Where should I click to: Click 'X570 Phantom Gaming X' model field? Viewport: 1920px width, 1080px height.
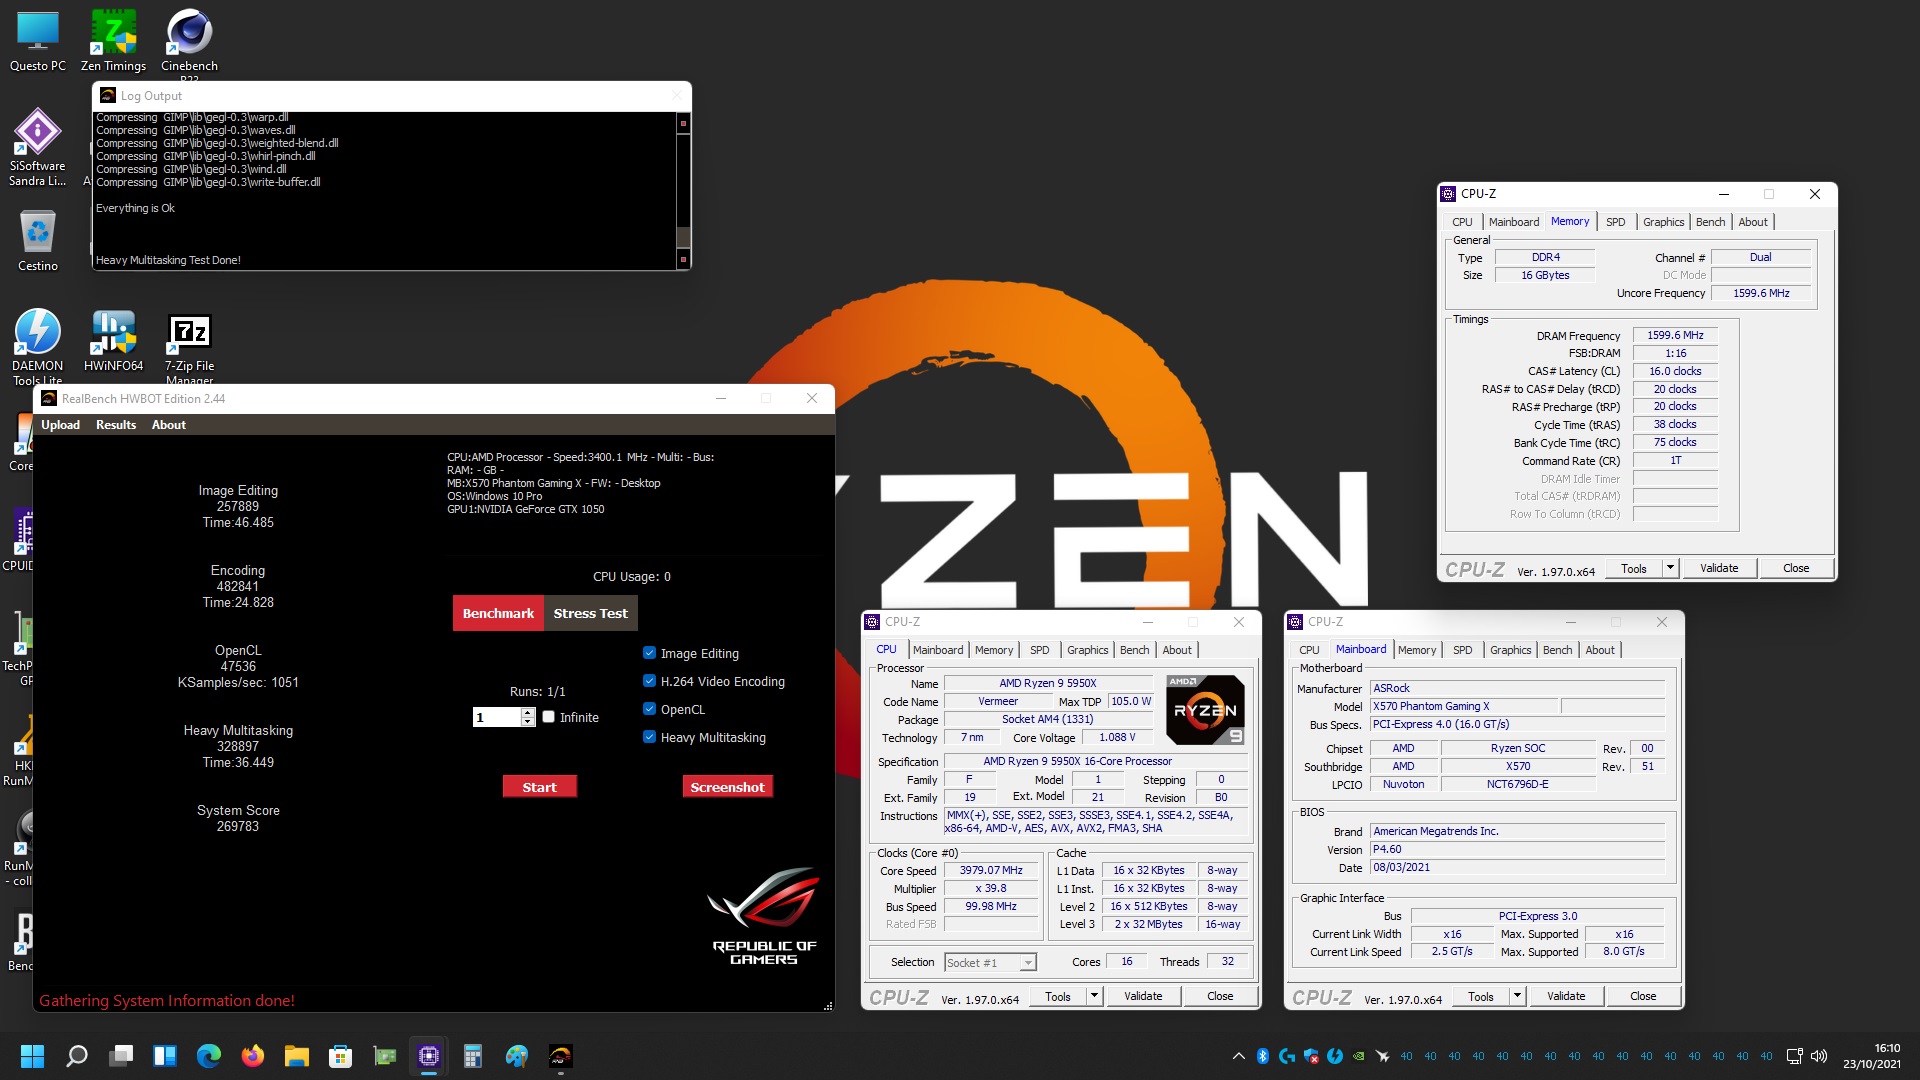pyautogui.click(x=1464, y=706)
